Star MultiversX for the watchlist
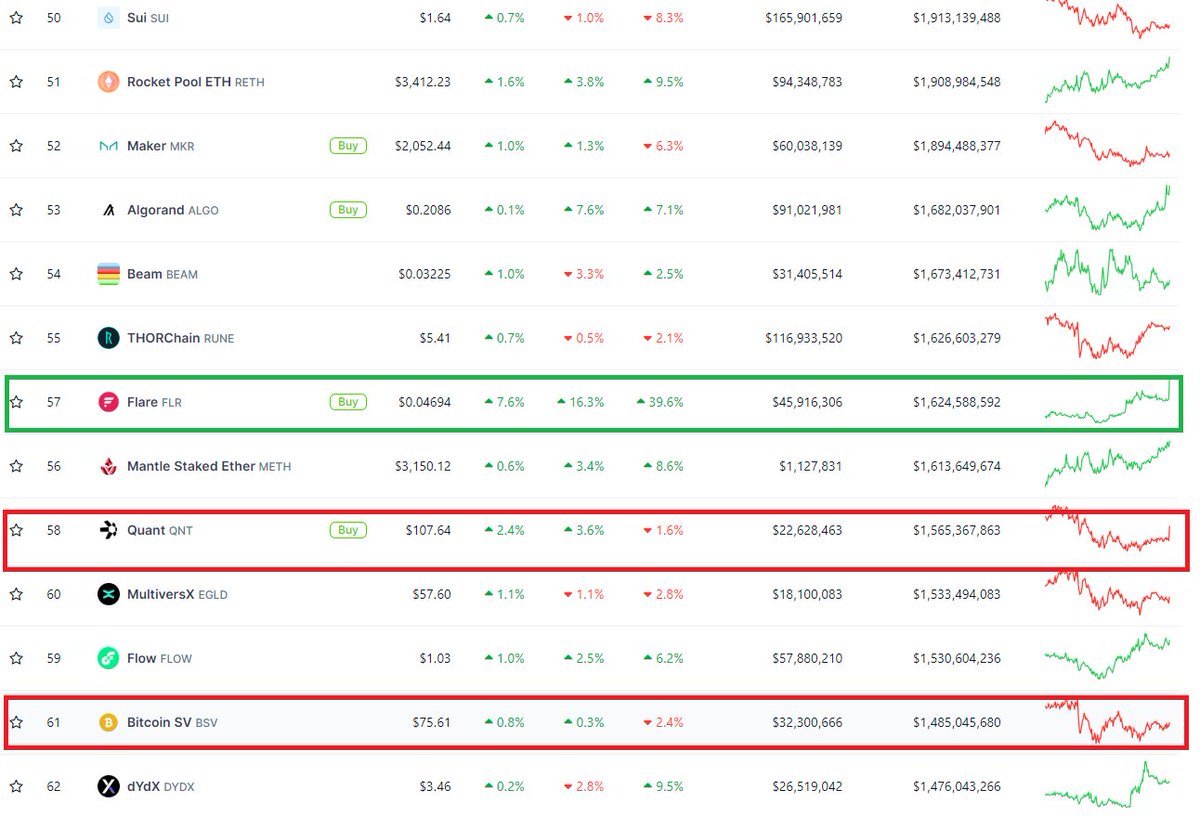 [16, 594]
